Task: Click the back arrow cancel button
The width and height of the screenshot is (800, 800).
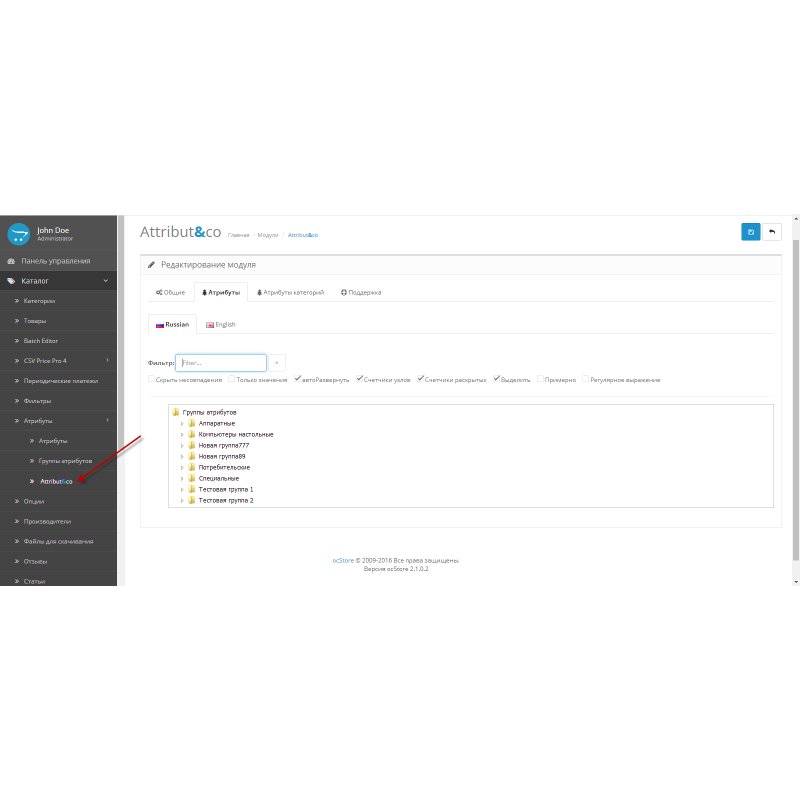Action: pos(772,232)
